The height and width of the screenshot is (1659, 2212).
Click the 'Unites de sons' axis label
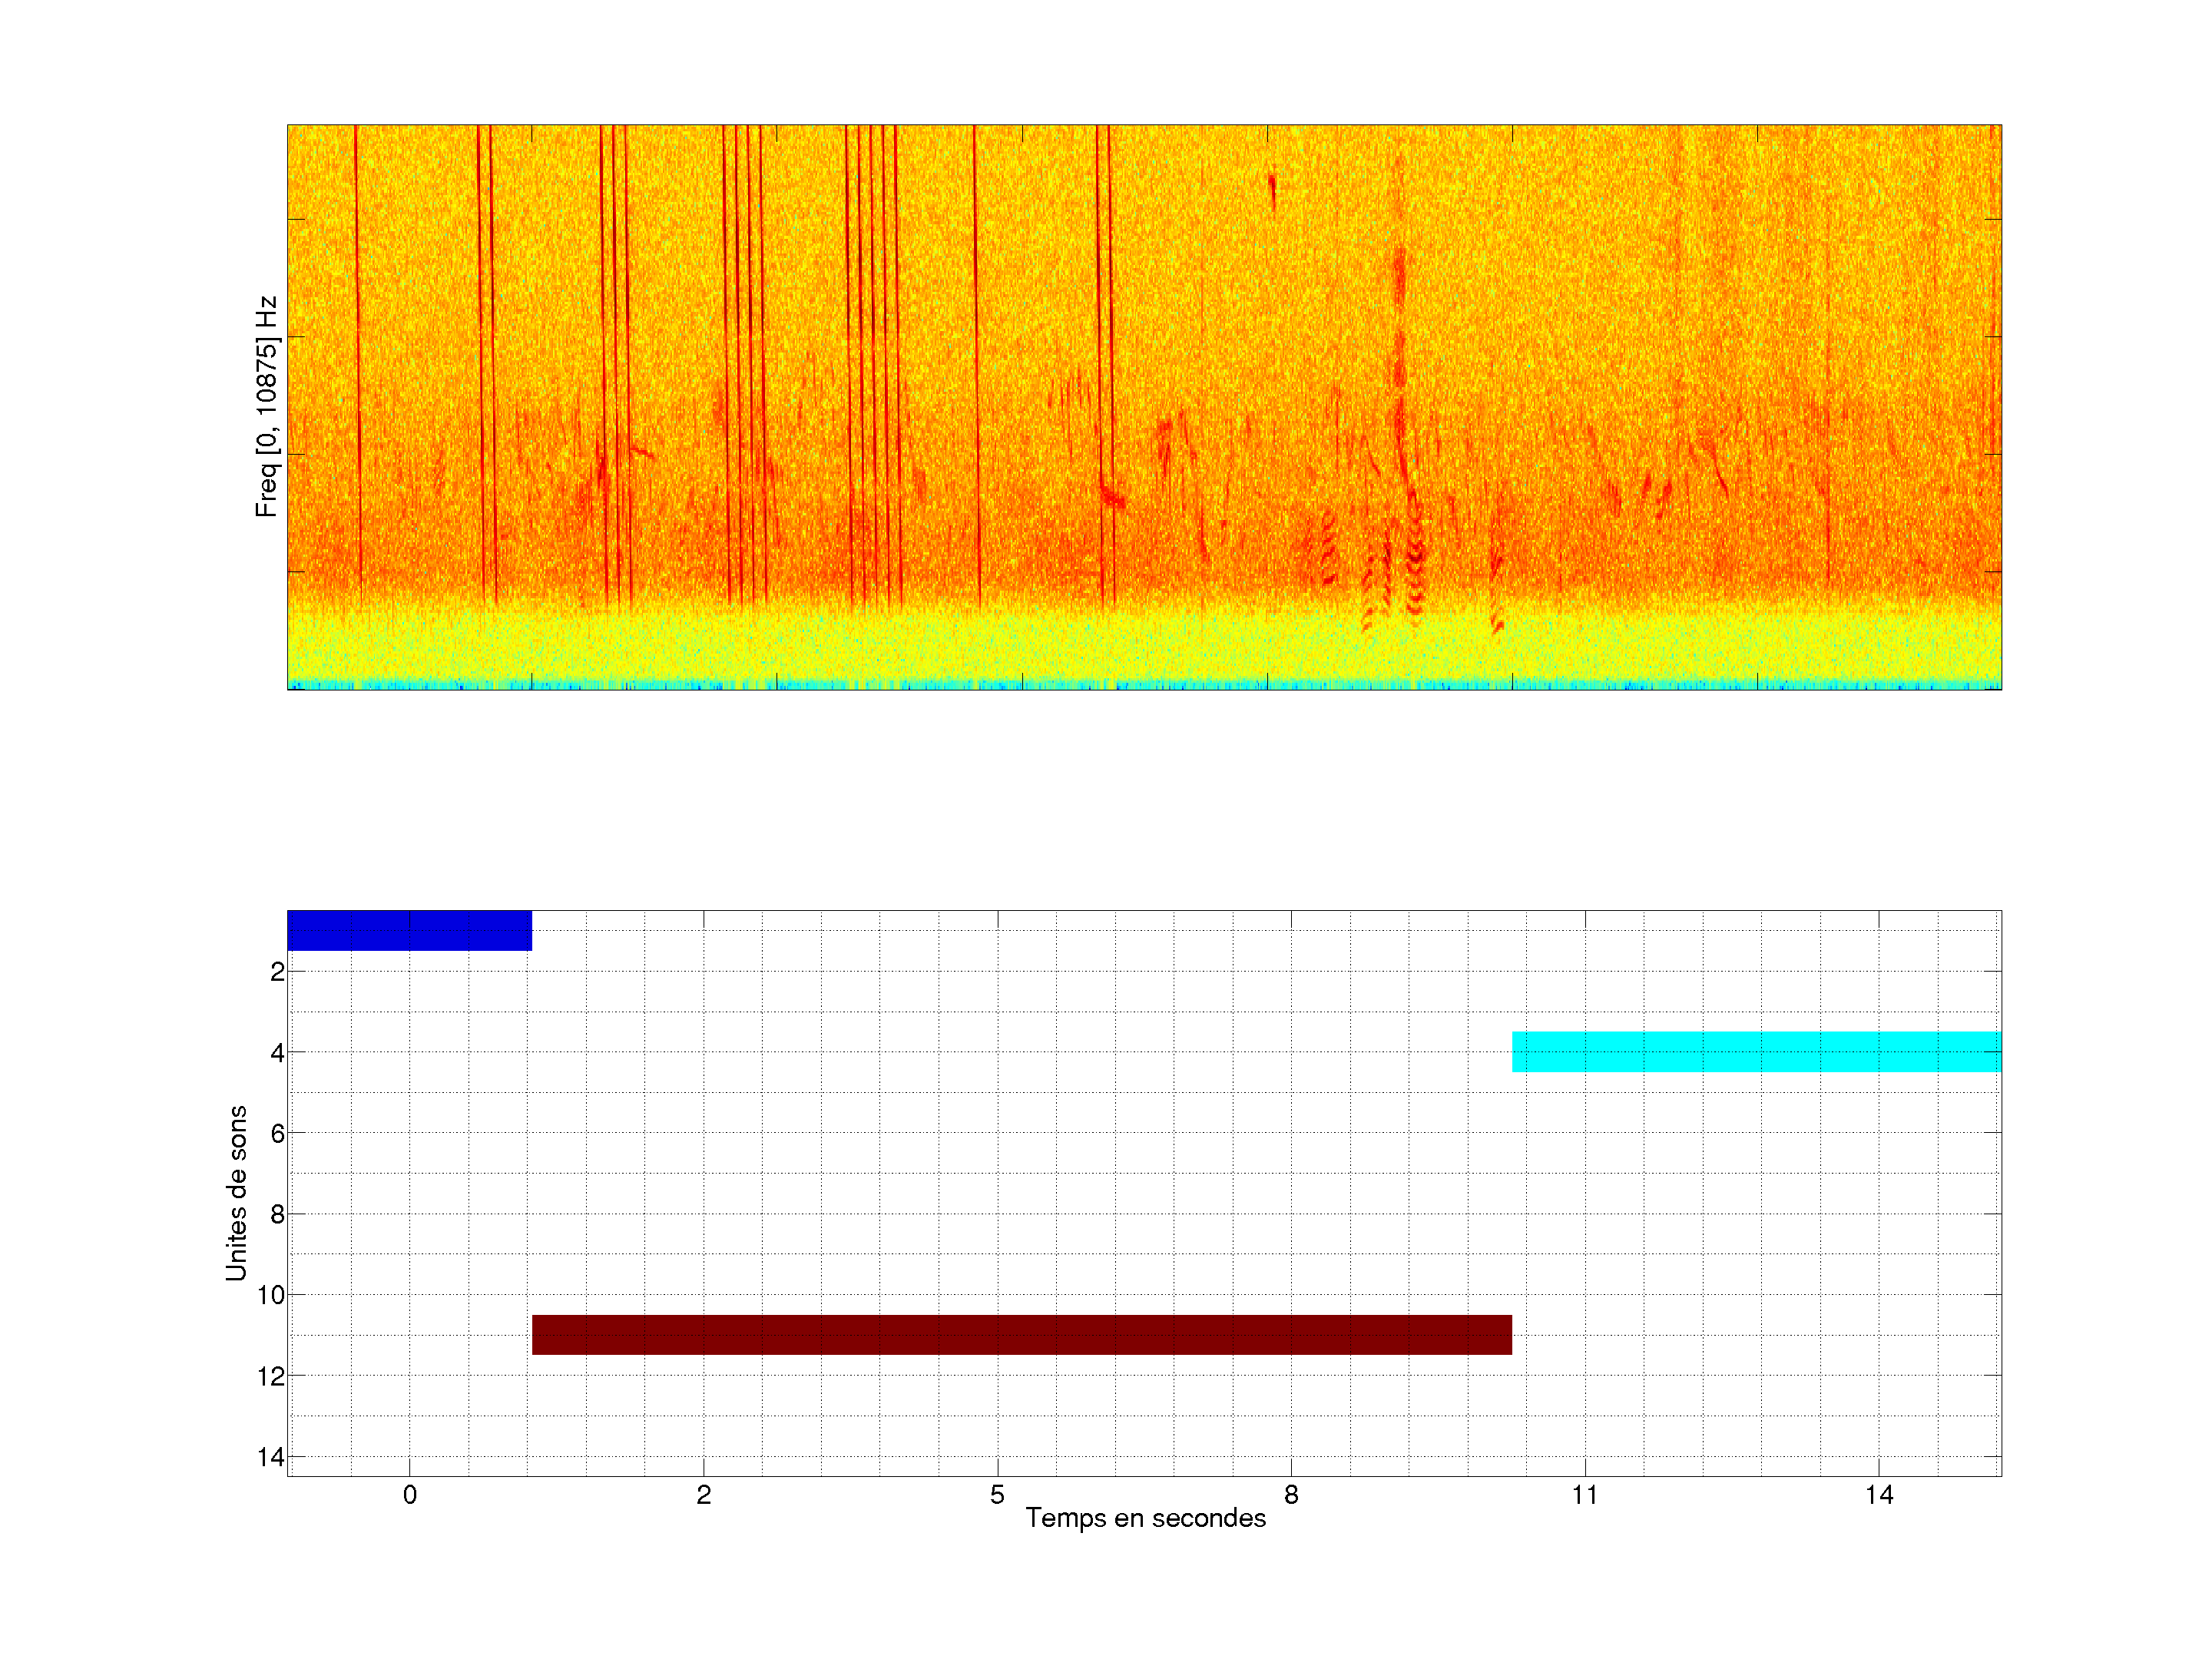[236, 1193]
